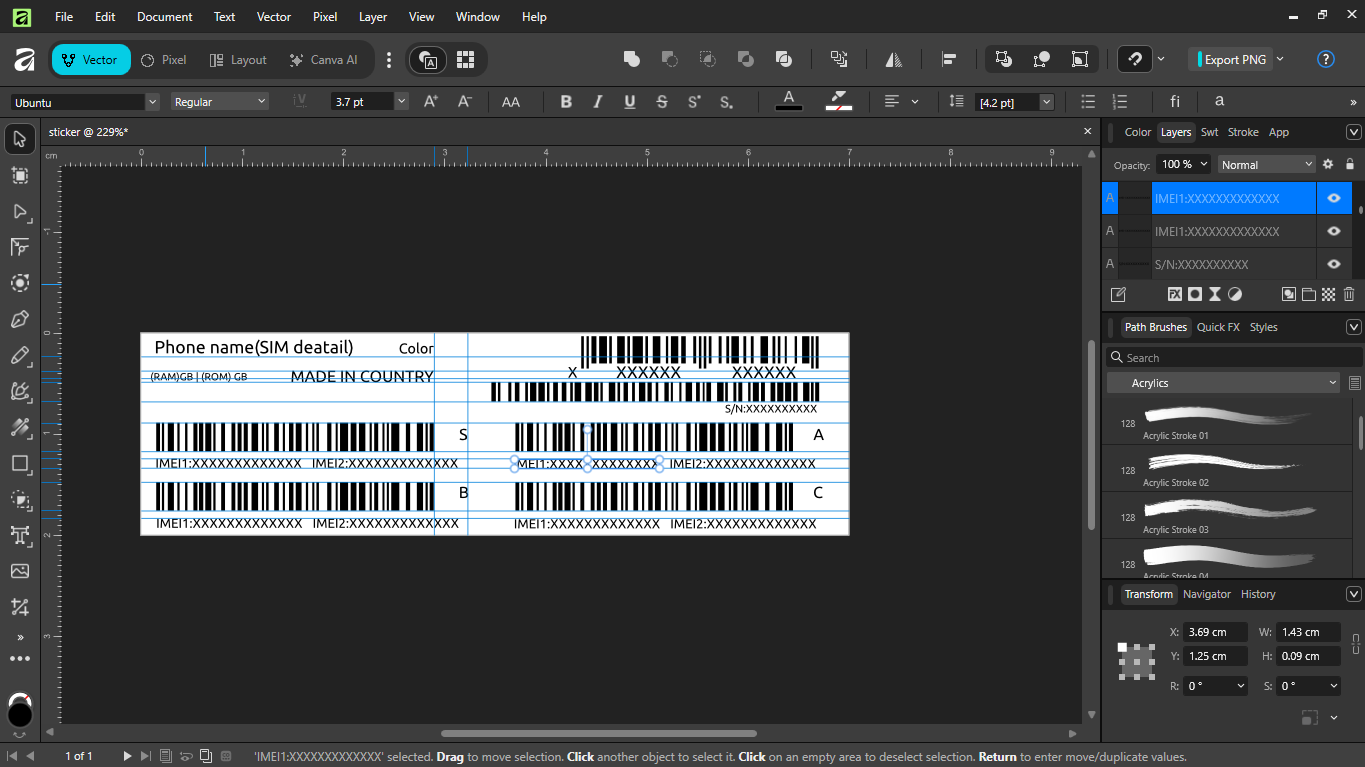1365x767 pixels.
Task: Select the Place Image tool
Action: pyautogui.click(x=20, y=571)
